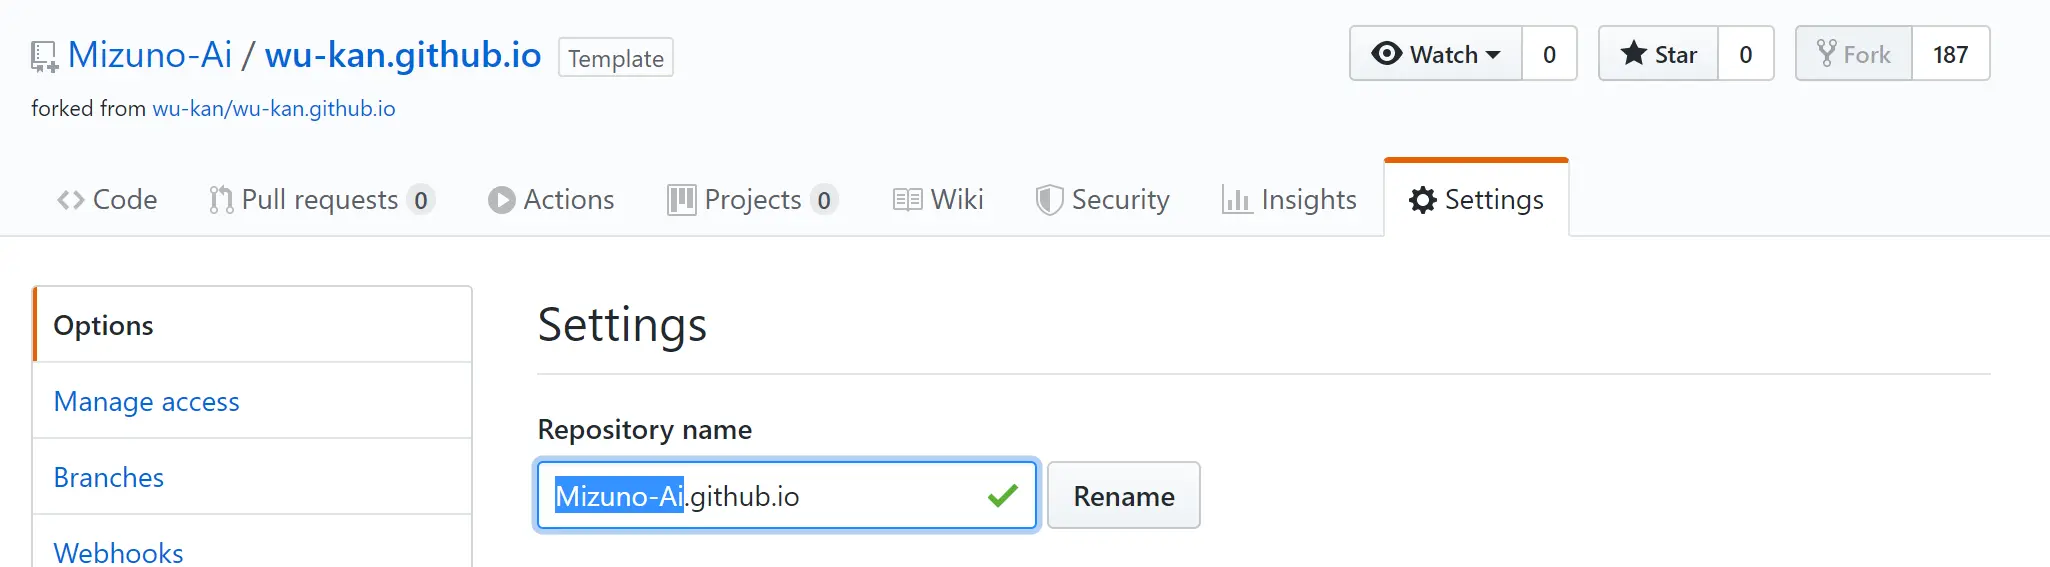Image resolution: width=2050 pixels, height=567 pixels.
Task: Click the star icon on Star button
Action: [x=1633, y=53]
